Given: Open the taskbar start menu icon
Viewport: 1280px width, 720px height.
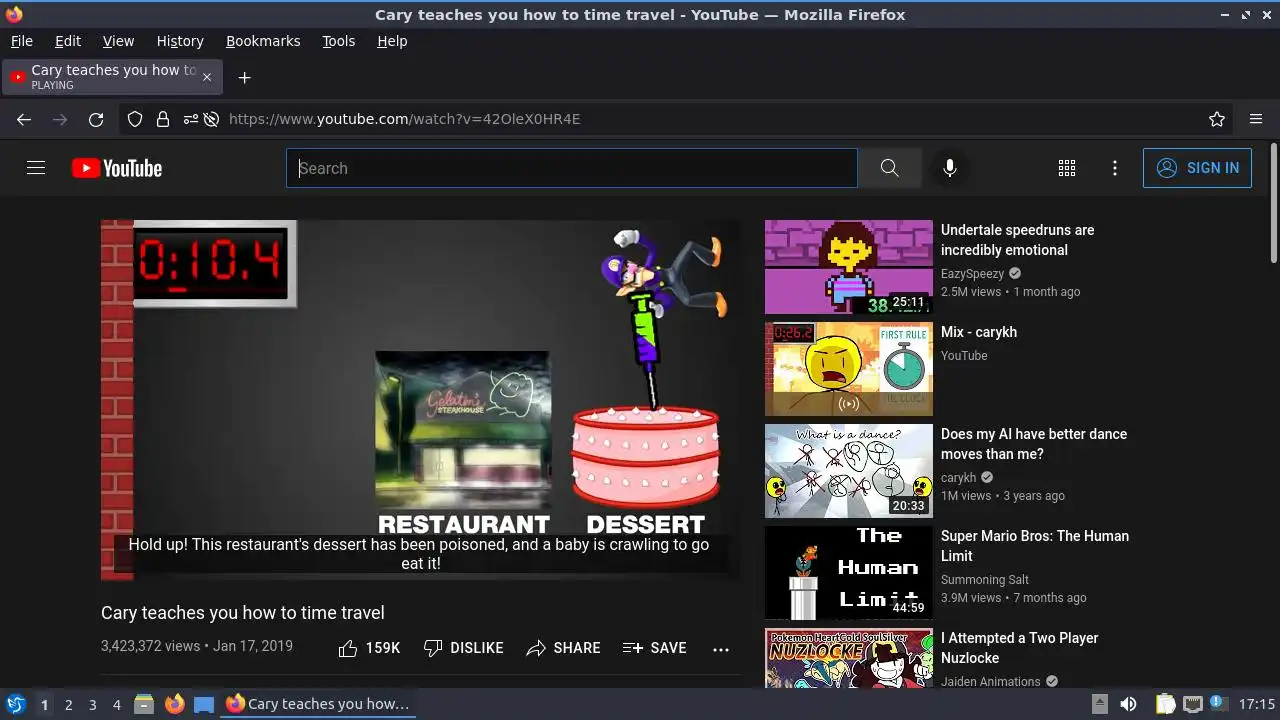Looking at the screenshot, I should (16, 704).
